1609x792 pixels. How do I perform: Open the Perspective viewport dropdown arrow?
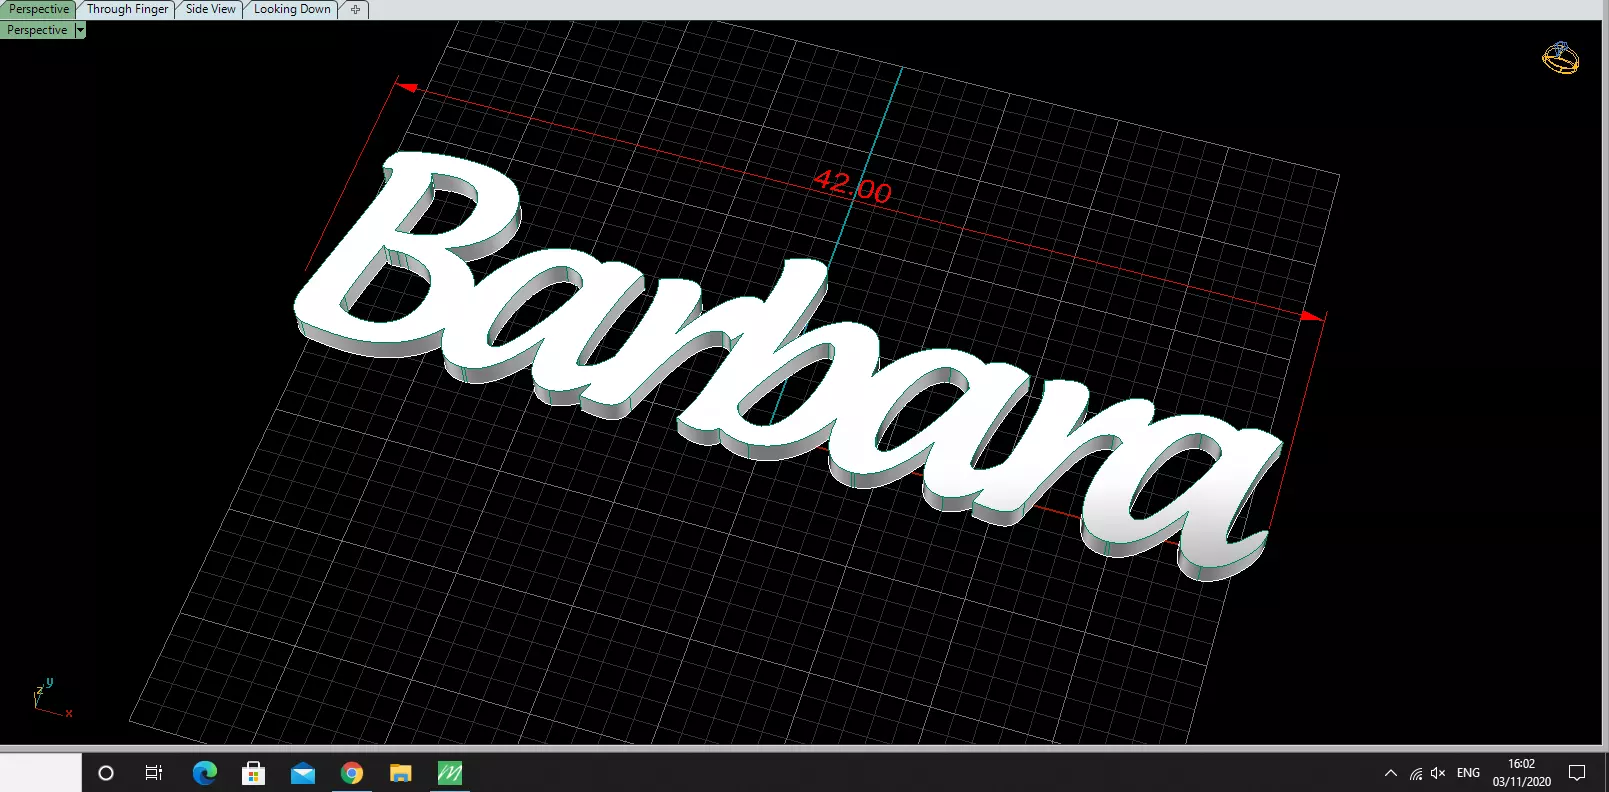click(x=80, y=30)
